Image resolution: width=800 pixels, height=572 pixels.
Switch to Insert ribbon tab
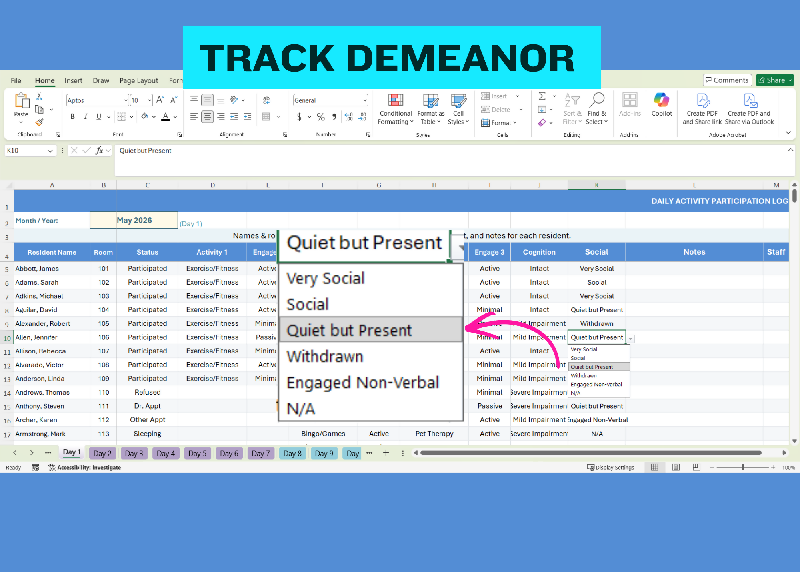coord(73,81)
